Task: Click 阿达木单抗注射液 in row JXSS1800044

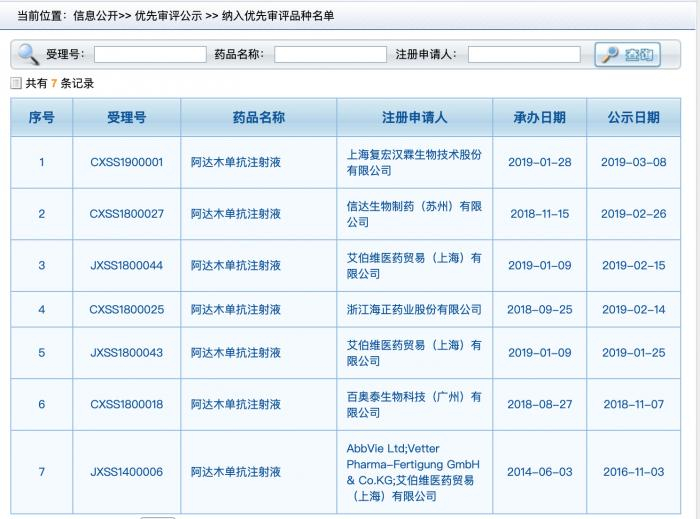Action: coord(236,266)
